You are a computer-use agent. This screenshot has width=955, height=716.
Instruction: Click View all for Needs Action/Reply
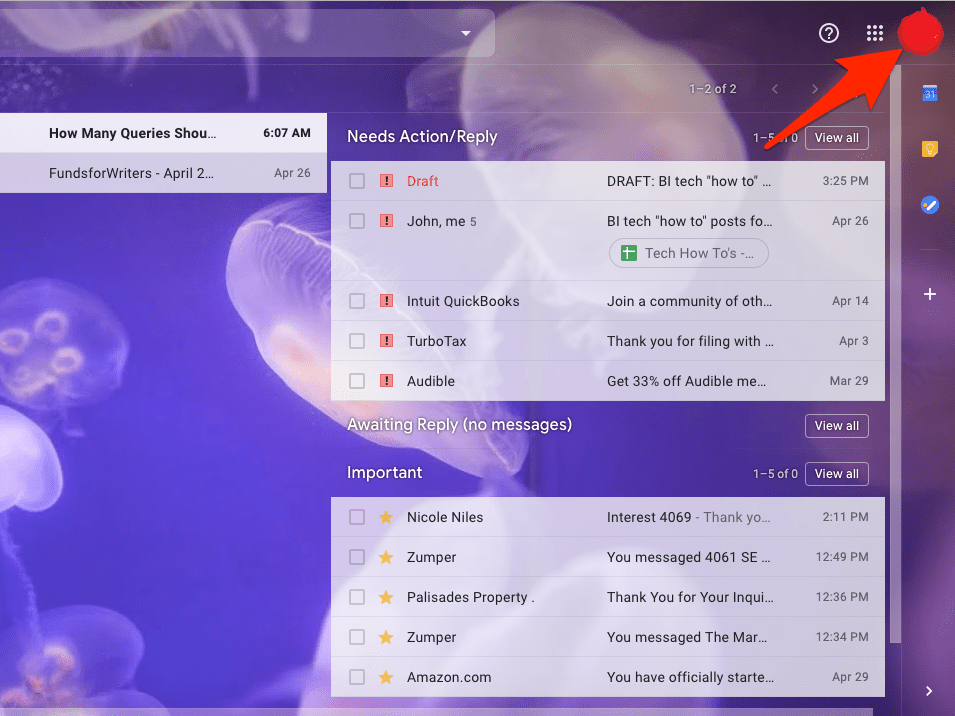(836, 137)
